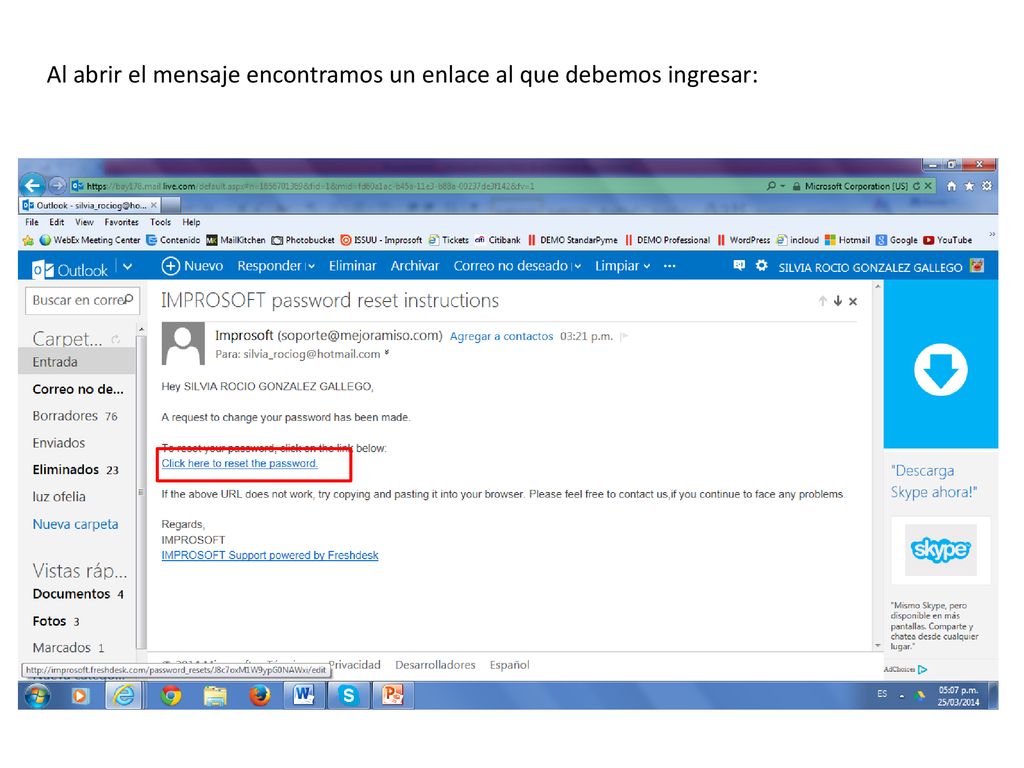Select the Outlook browser tab
The width and height of the screenshot is (1024, 768).
click(90, 205)
